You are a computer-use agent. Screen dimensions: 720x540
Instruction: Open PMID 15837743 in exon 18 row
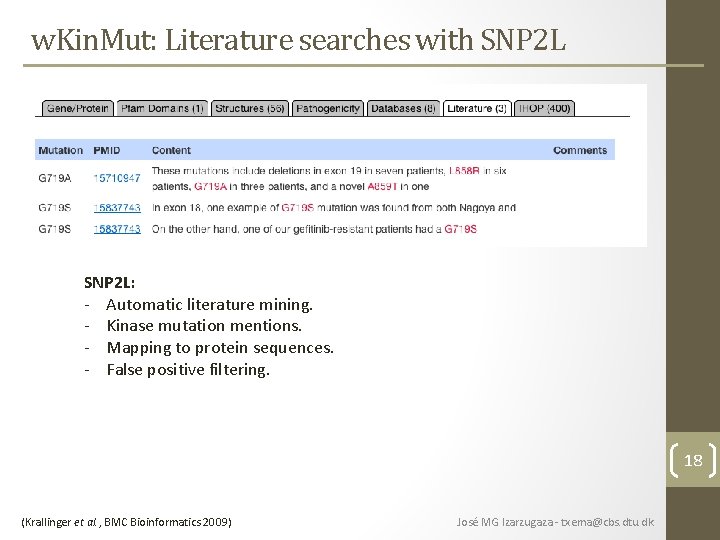[117, 208]
